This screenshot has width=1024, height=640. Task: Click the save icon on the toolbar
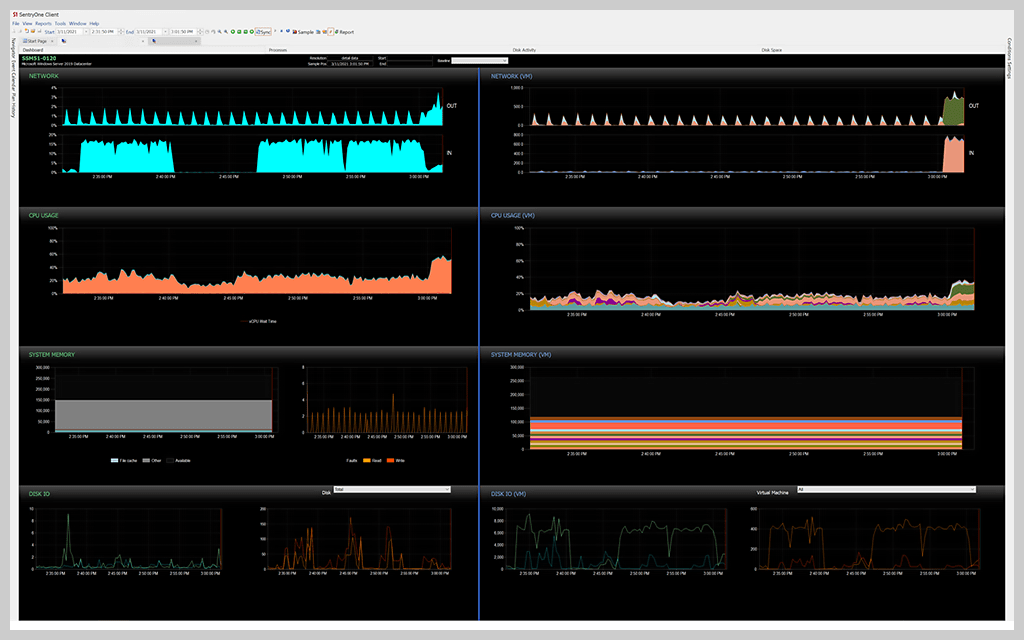tap(39, 31)
